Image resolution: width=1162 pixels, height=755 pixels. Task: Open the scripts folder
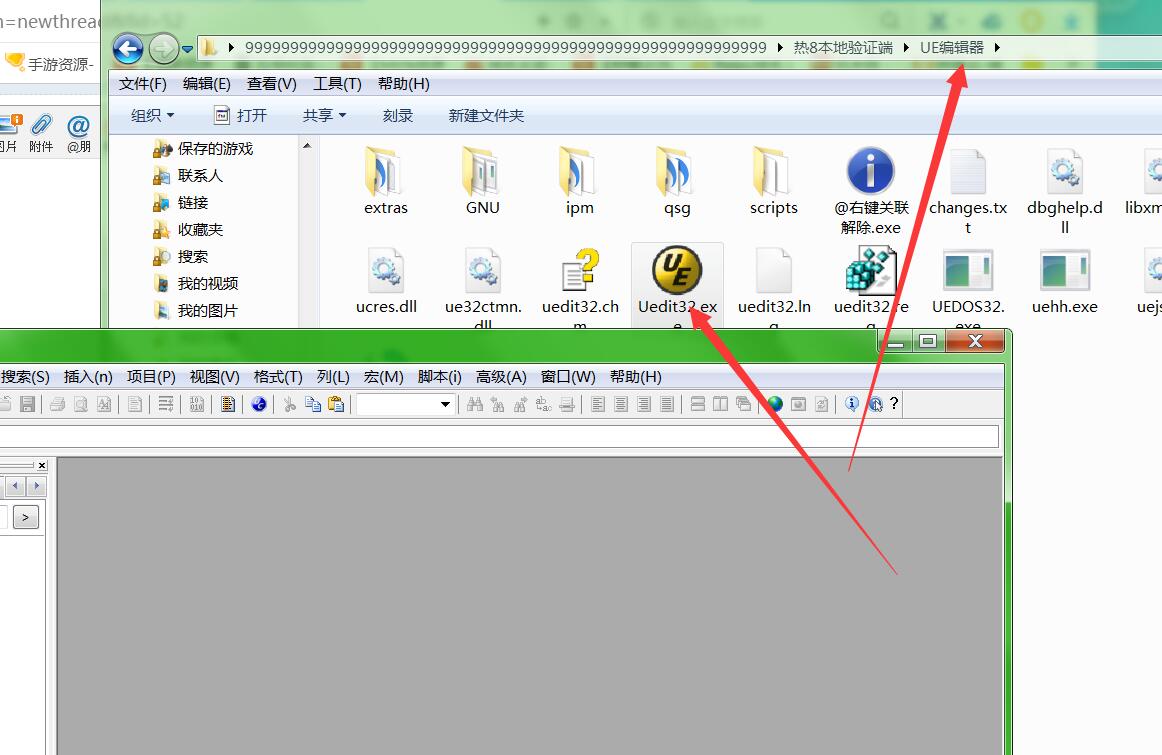coord(773,172)
